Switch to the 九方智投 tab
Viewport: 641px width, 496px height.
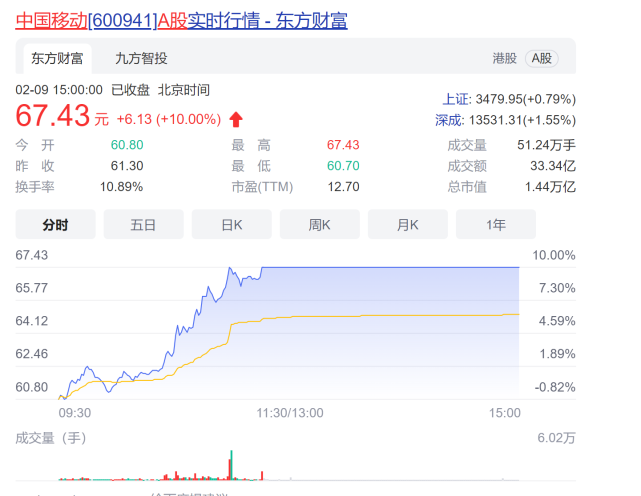click(x=141, y=58)
